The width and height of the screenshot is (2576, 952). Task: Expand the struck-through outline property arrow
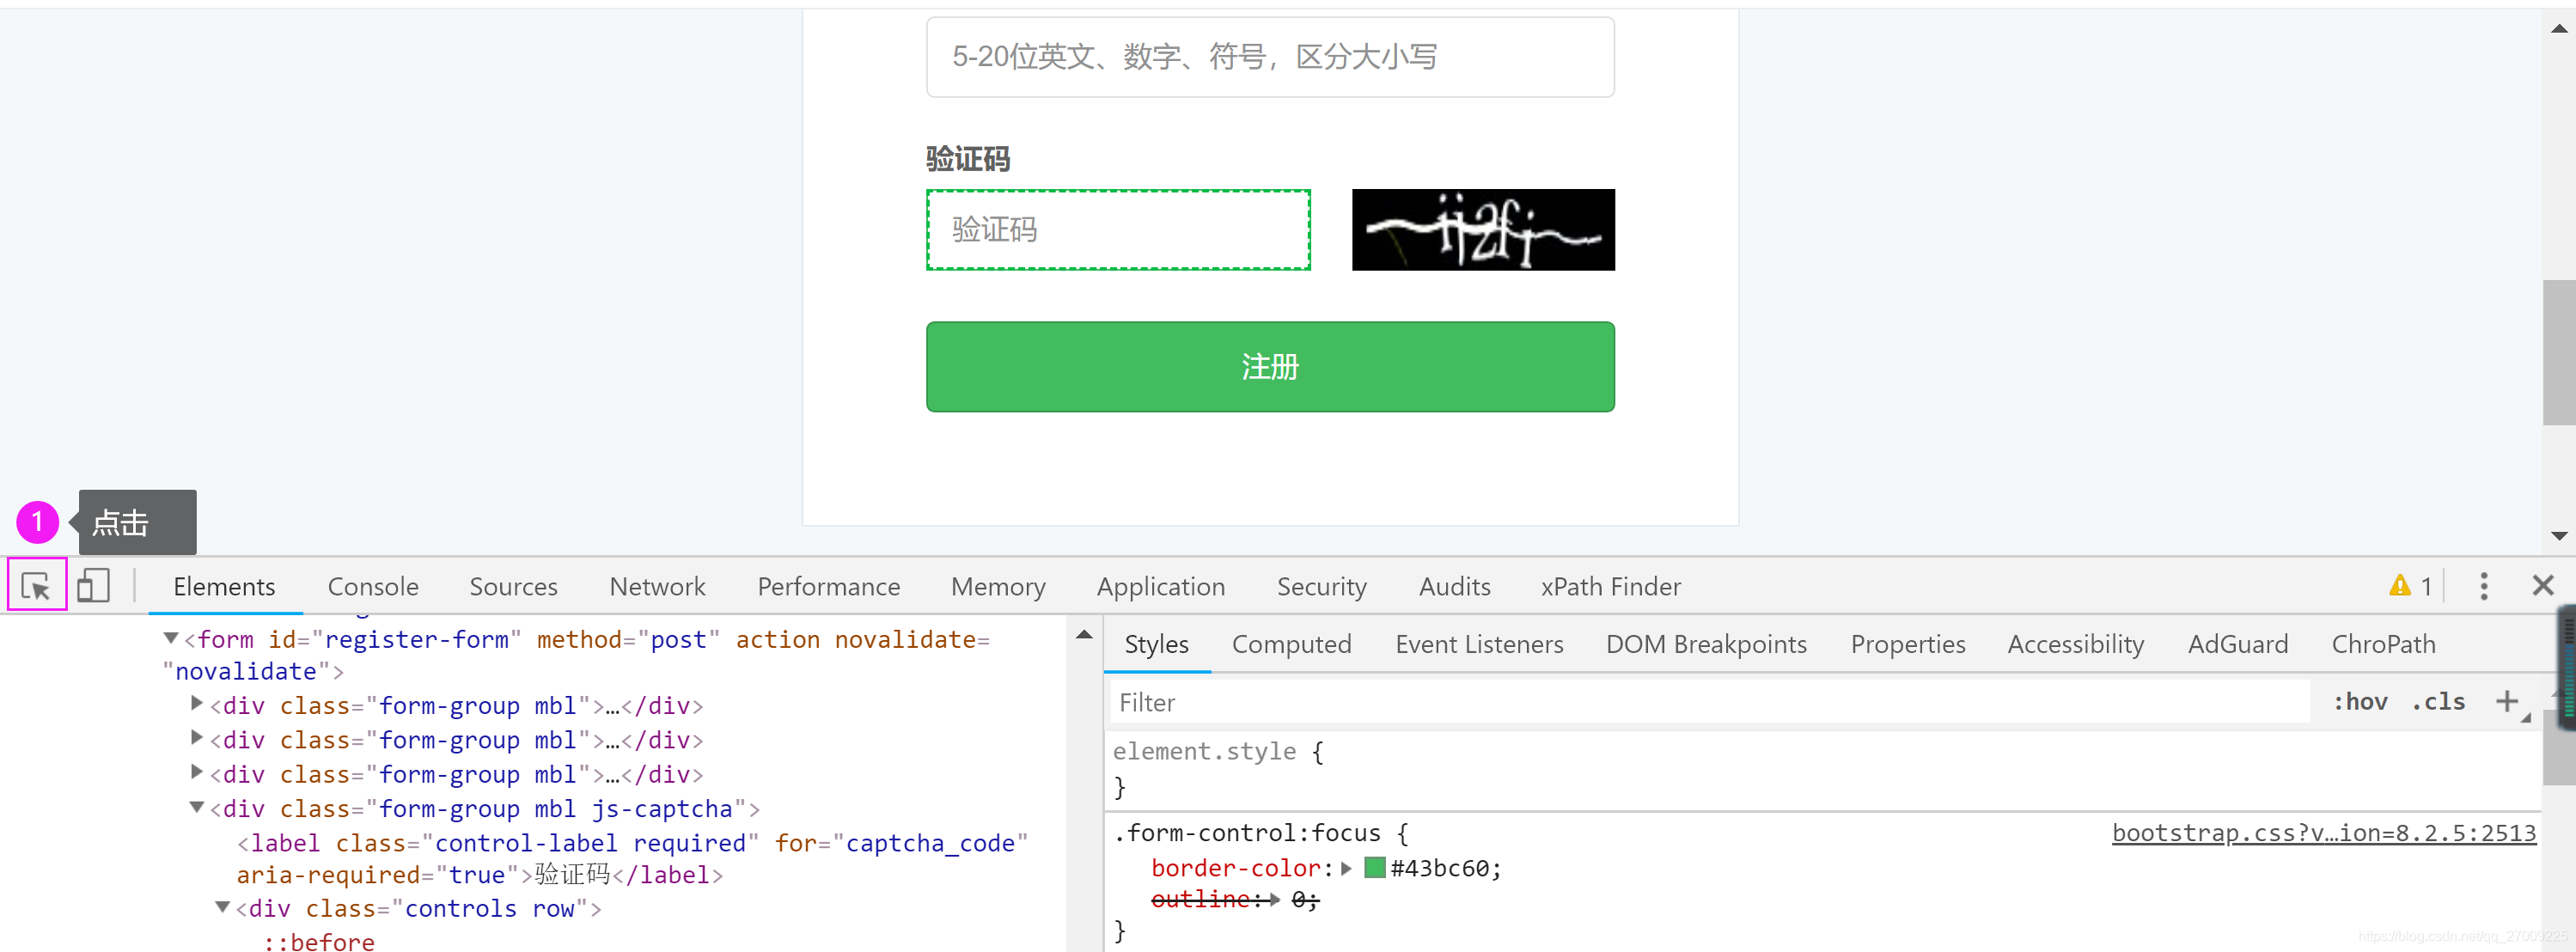click(1275, 900)
